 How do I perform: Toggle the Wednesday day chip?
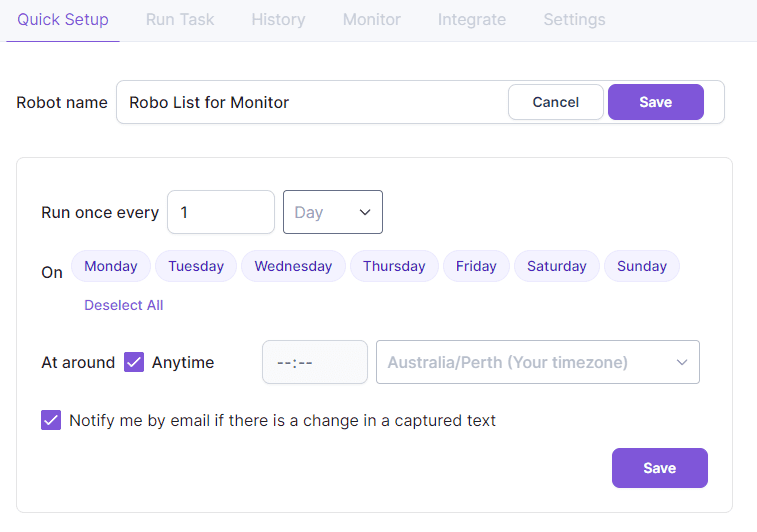(x=293, y=266)
